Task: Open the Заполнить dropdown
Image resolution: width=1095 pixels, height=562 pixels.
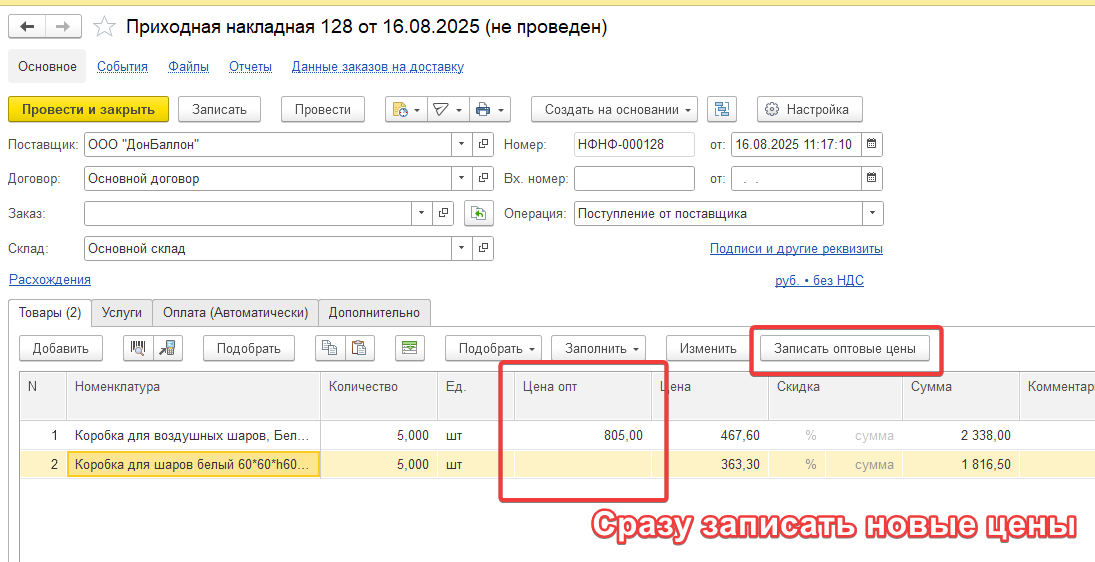Action: [598, 348]
